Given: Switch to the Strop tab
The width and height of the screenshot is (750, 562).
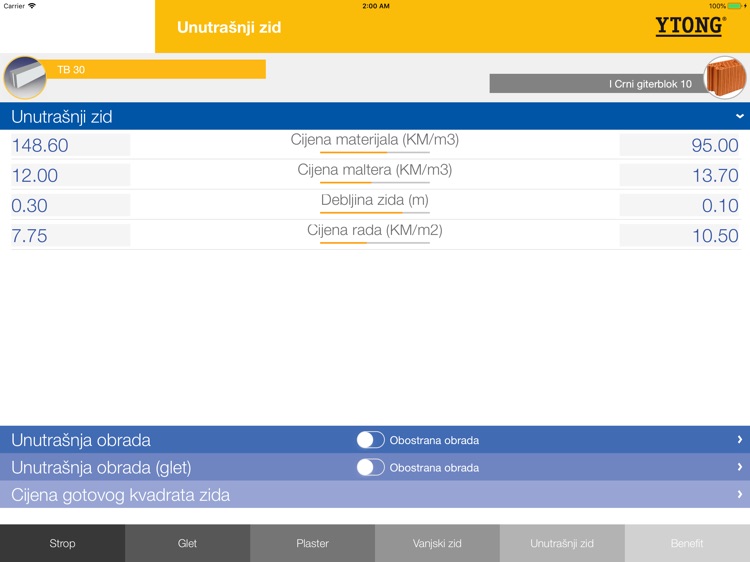Looking at the screenshot, I should point(63,543).
